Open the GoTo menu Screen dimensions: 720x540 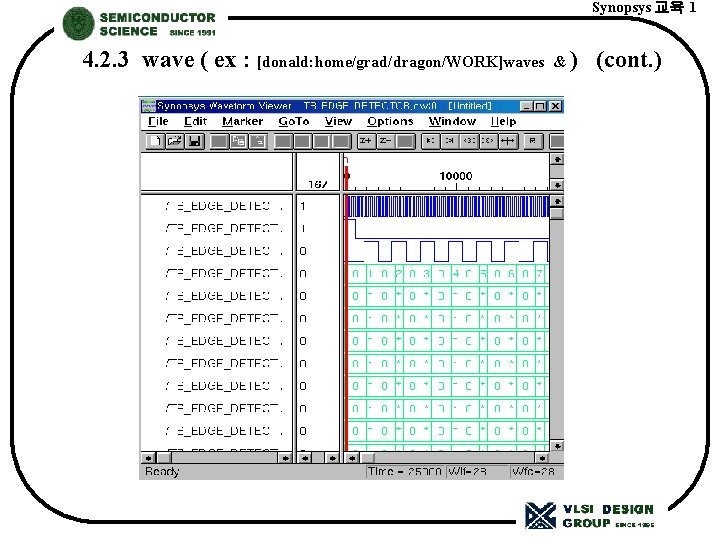point(294,121)
